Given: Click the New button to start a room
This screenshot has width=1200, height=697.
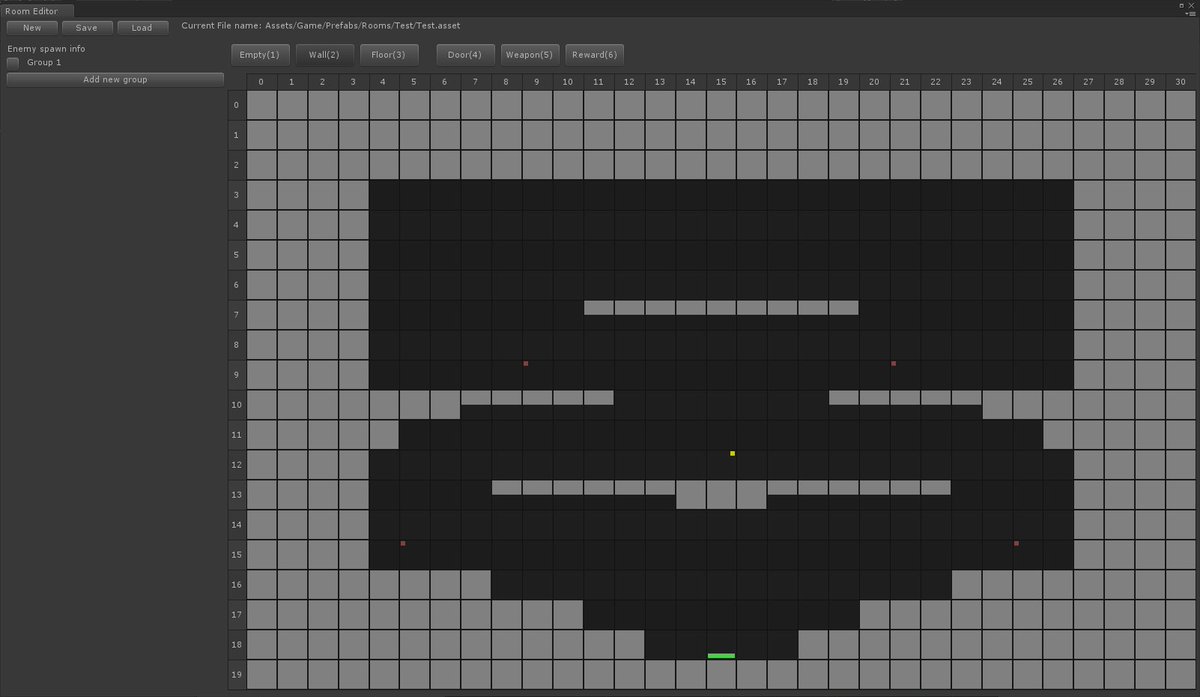Looking at the screenshot, I should click(x=31, y=27).
